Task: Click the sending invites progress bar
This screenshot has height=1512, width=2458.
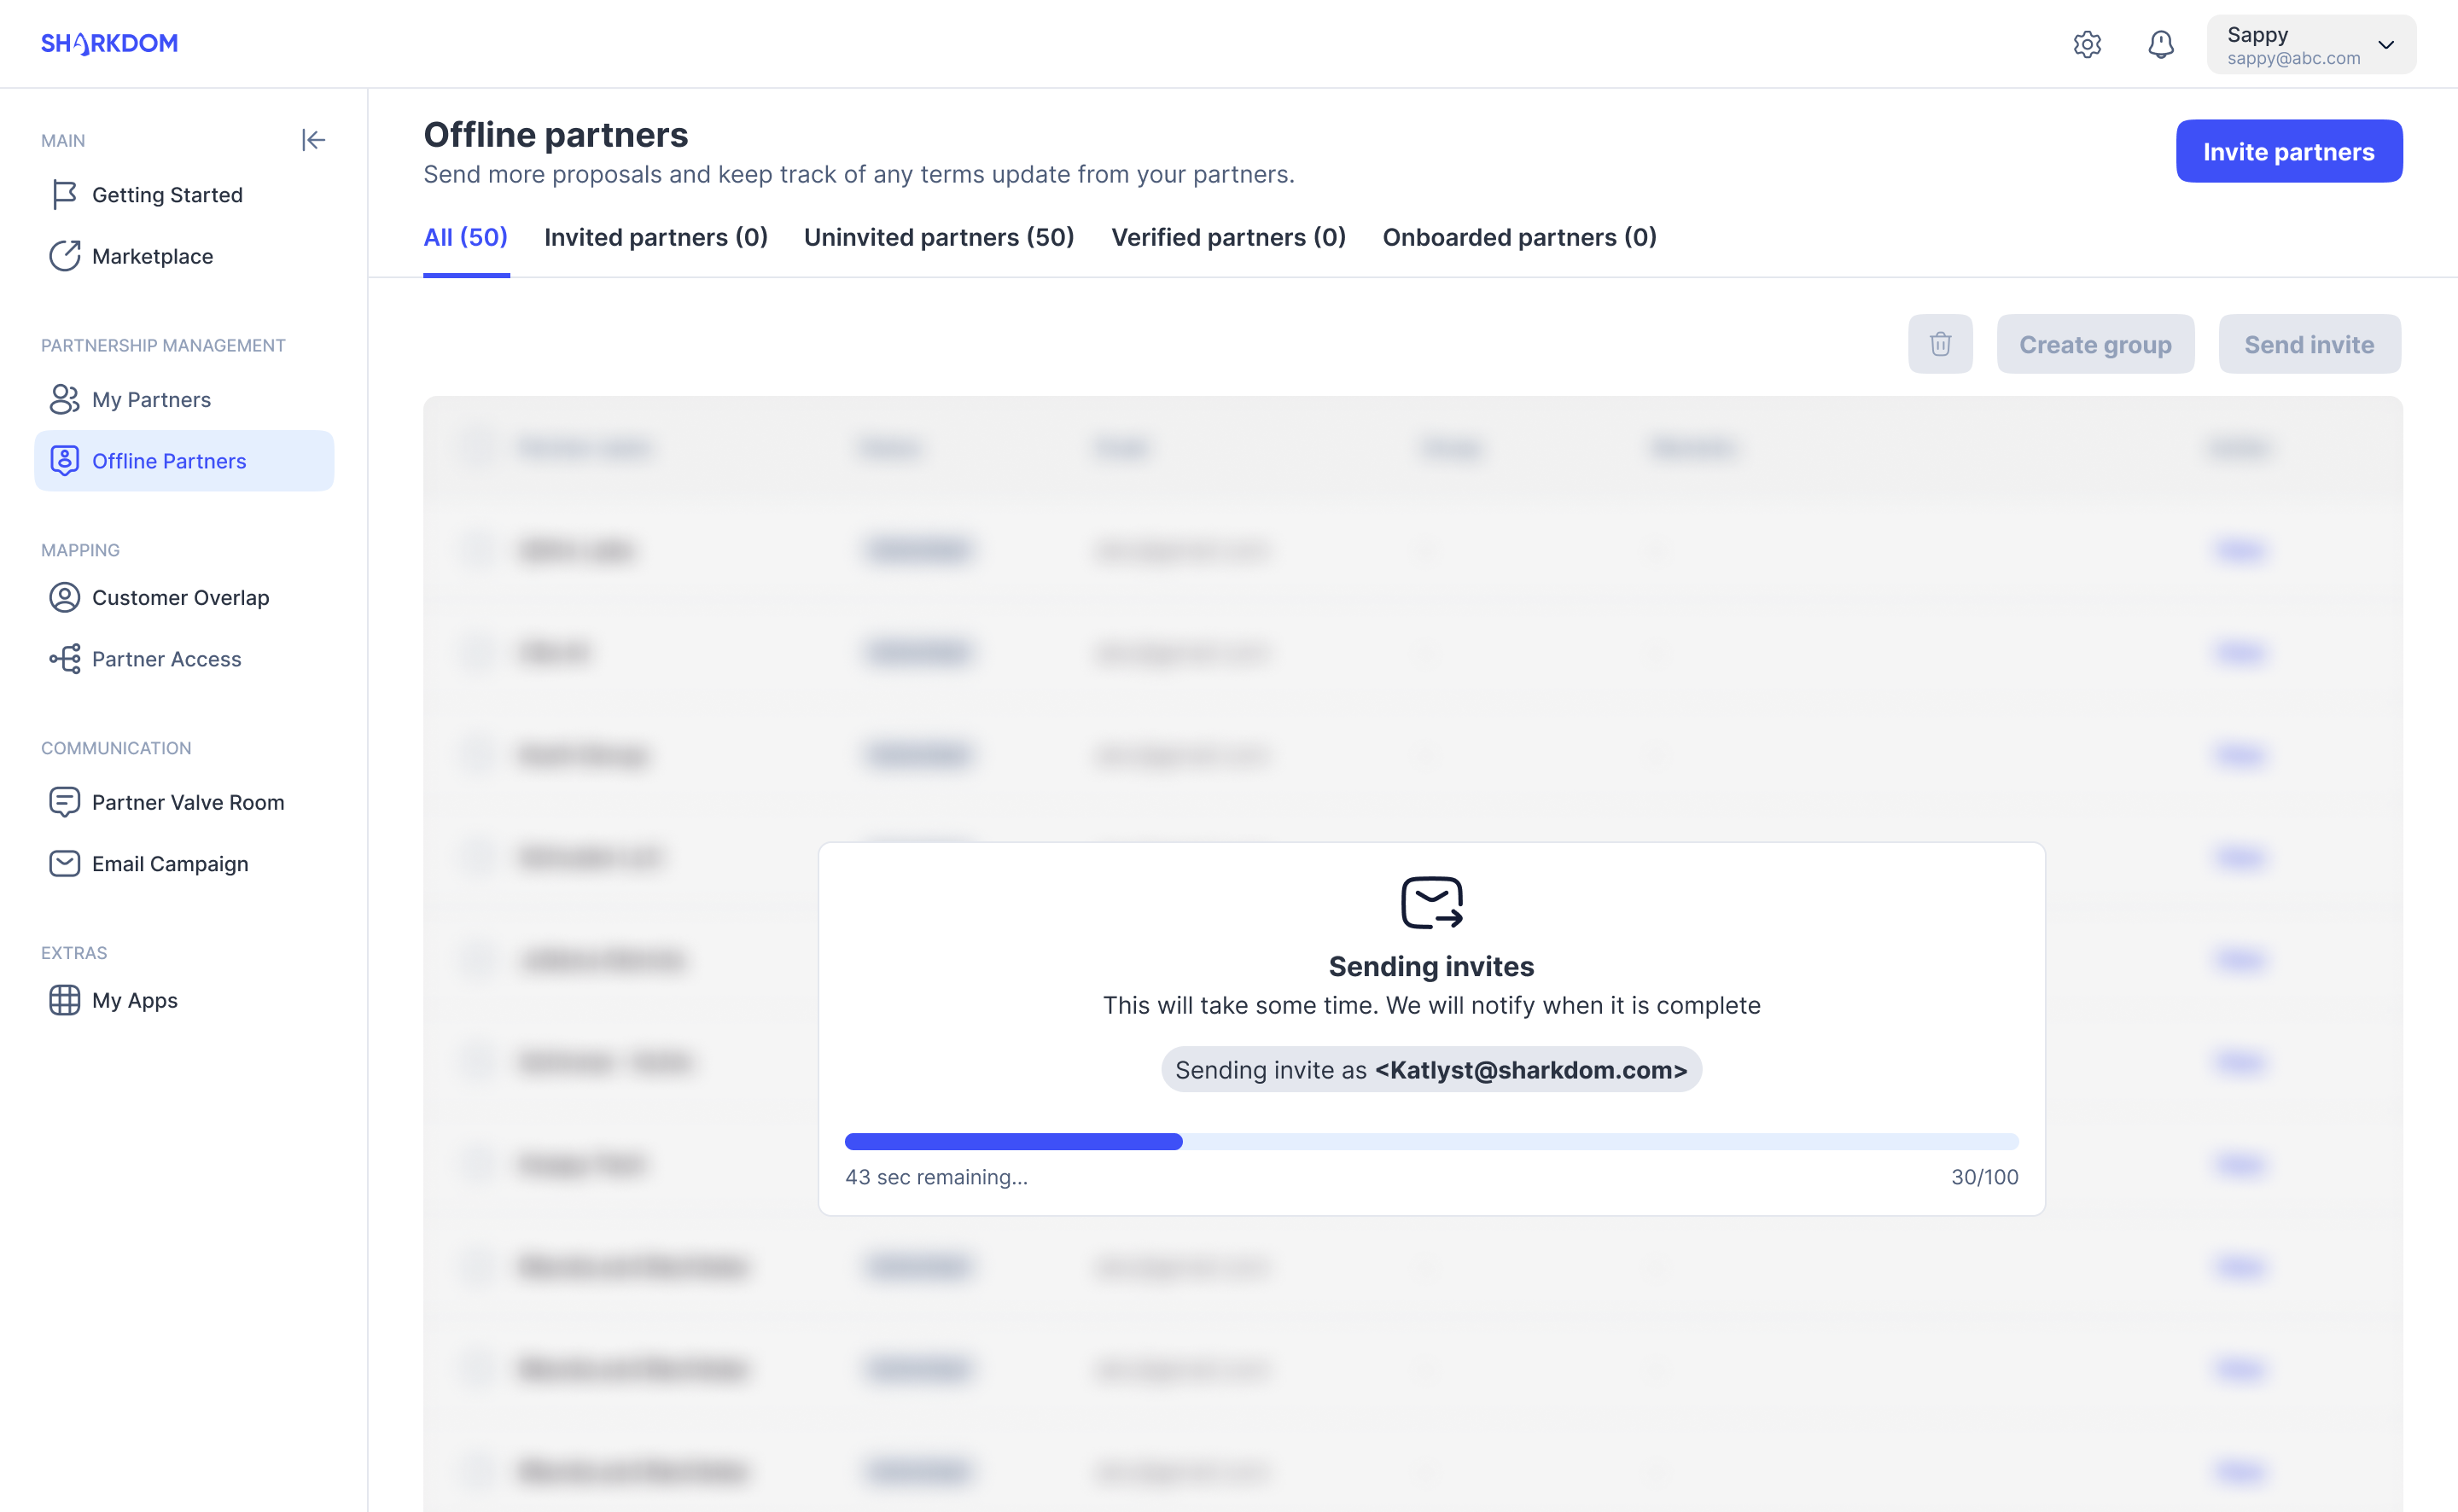Action: tap(1431, 1141)
